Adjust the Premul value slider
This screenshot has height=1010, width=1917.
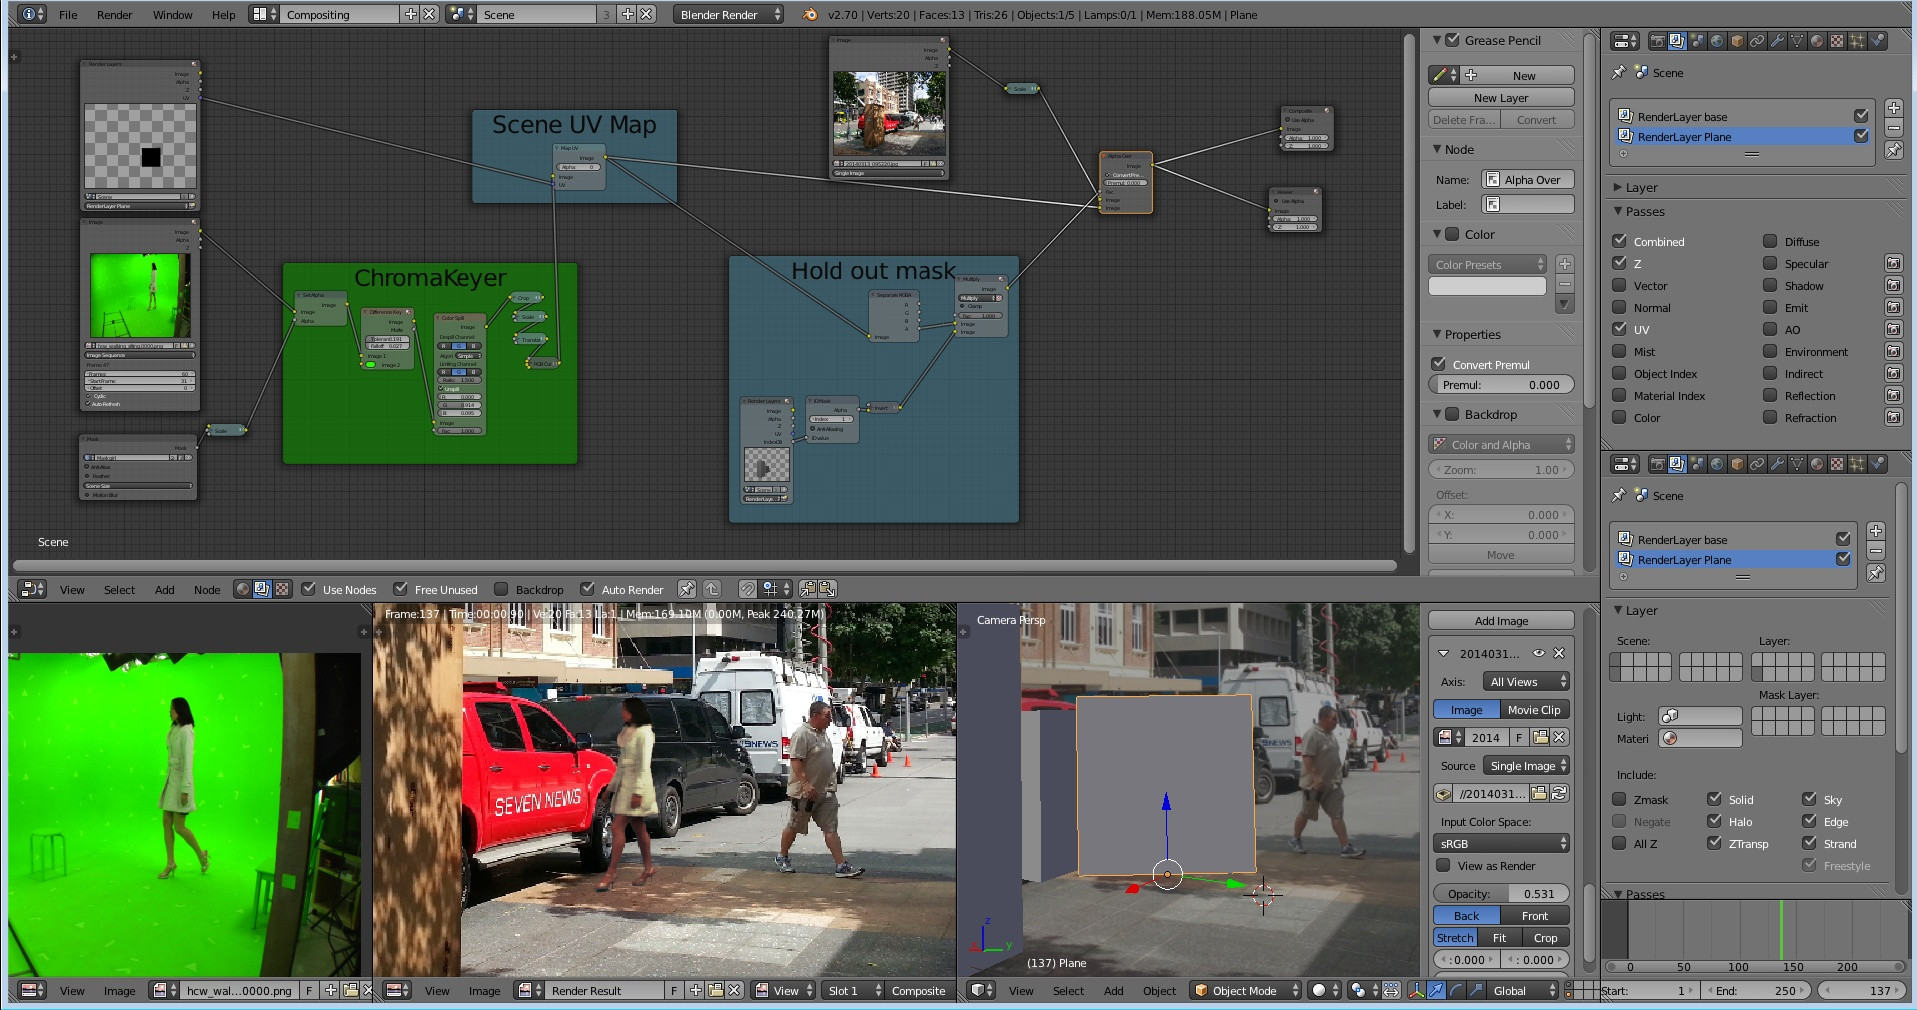pos(1501,384)
